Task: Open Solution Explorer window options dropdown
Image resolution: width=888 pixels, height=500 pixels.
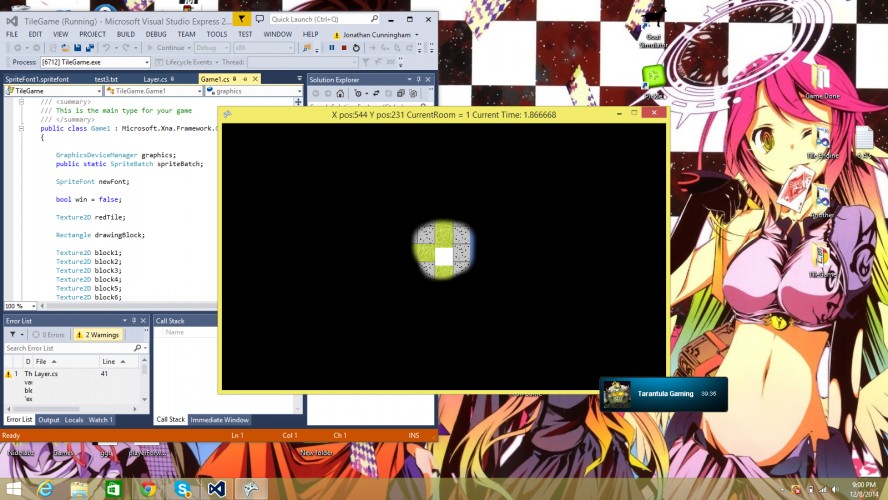Action: coord(409,80)
